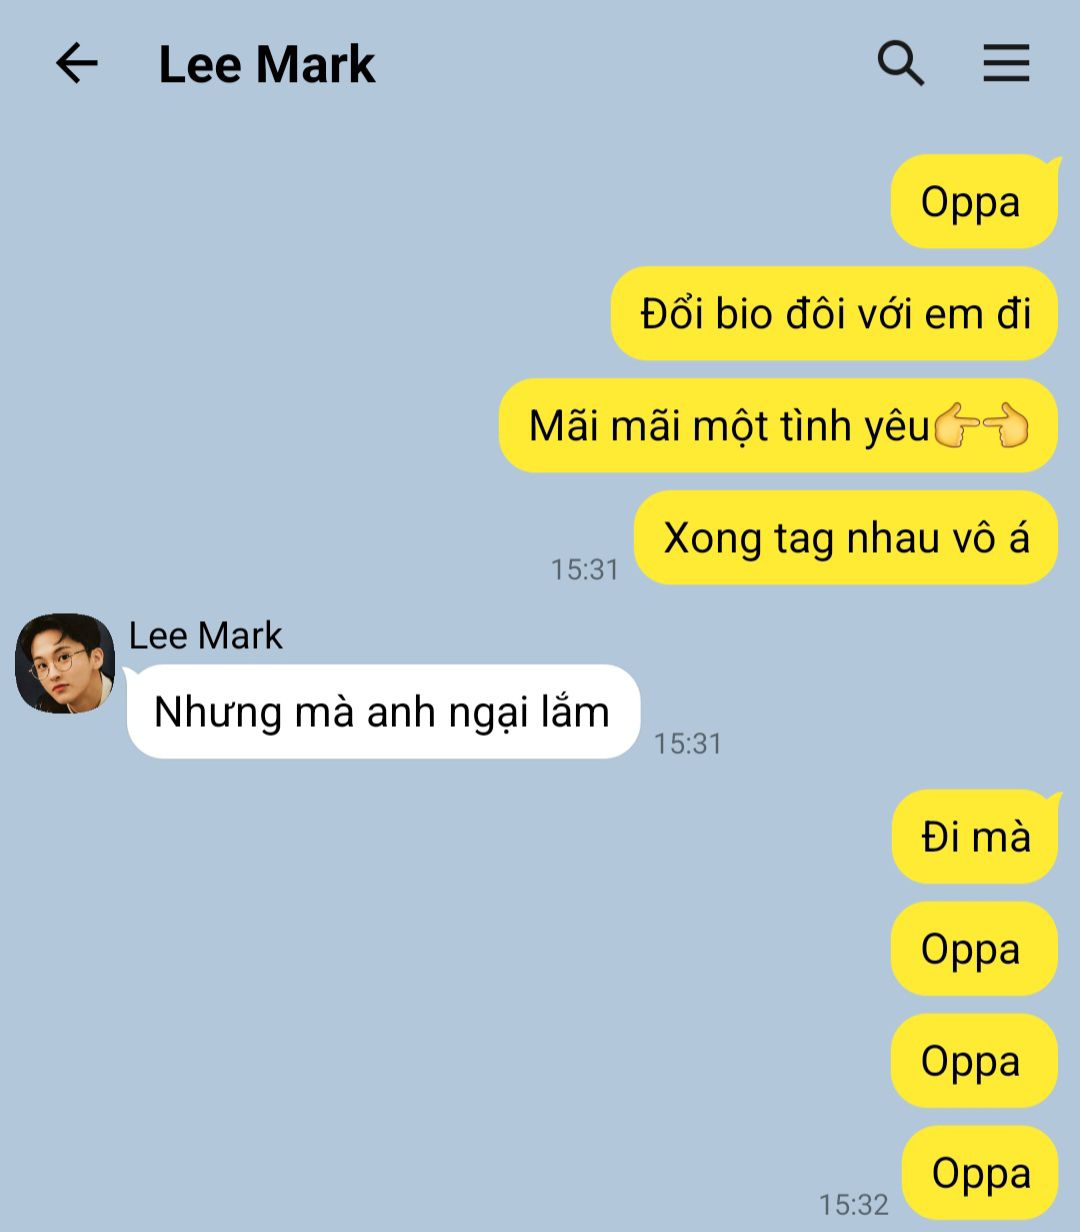Tap the Lee Mark chat title
The image size is (1080, 1232).
266,64
